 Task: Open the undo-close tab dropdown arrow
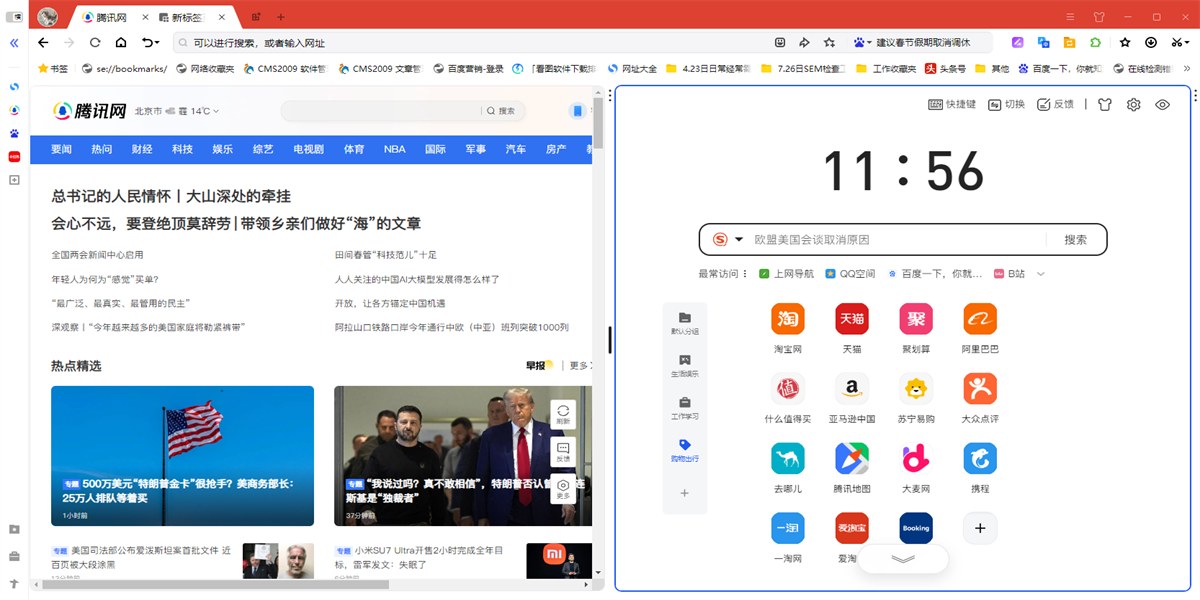click(x=157, y=43)
